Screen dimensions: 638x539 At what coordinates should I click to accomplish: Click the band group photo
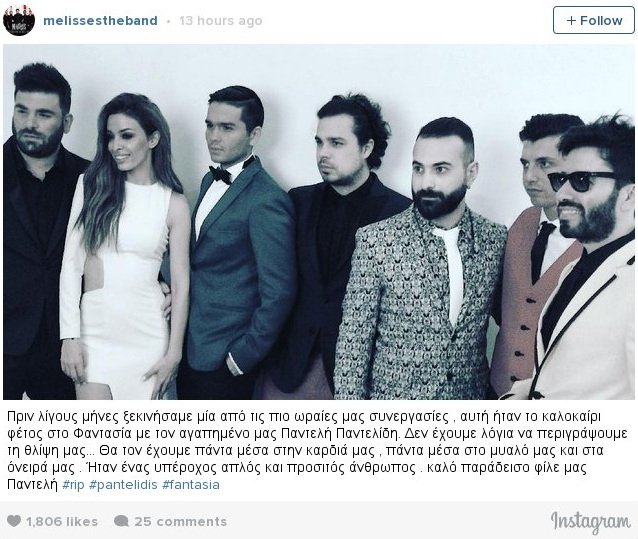pos(319,222)
